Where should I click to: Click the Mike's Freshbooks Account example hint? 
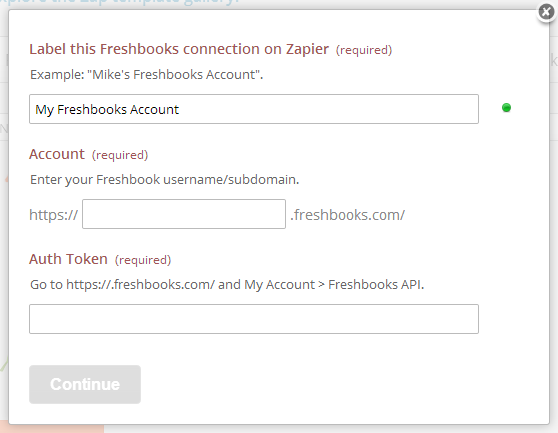147,74
